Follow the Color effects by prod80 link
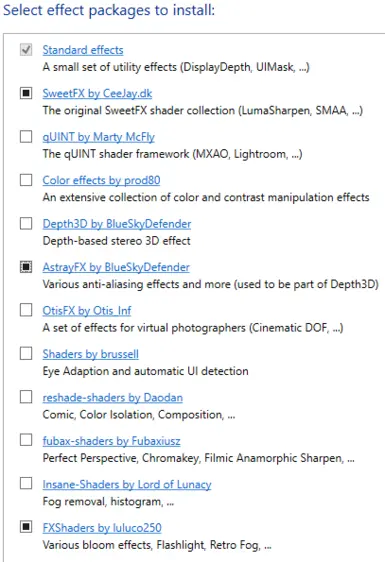The height and width of the screenshot is (562, 385). point(101,180)
